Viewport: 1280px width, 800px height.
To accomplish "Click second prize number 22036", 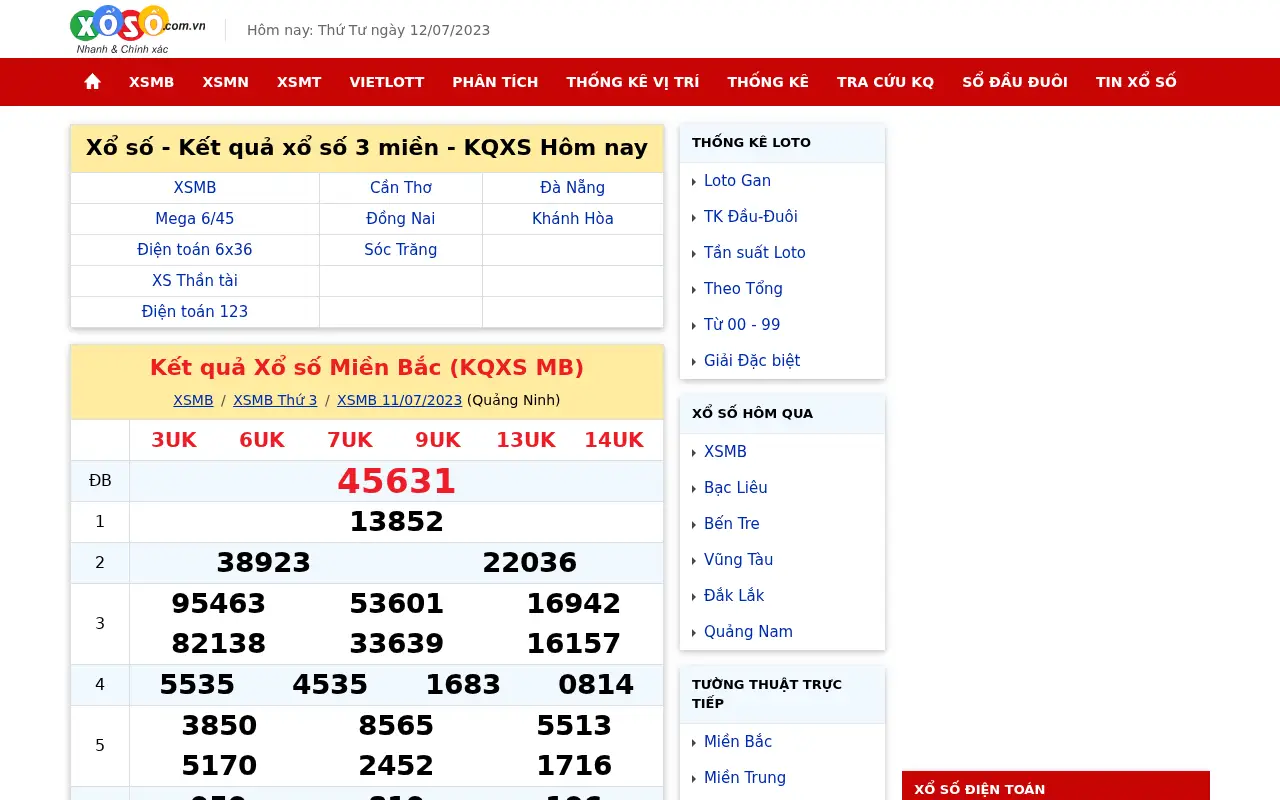I will click(x=530, y=563).
